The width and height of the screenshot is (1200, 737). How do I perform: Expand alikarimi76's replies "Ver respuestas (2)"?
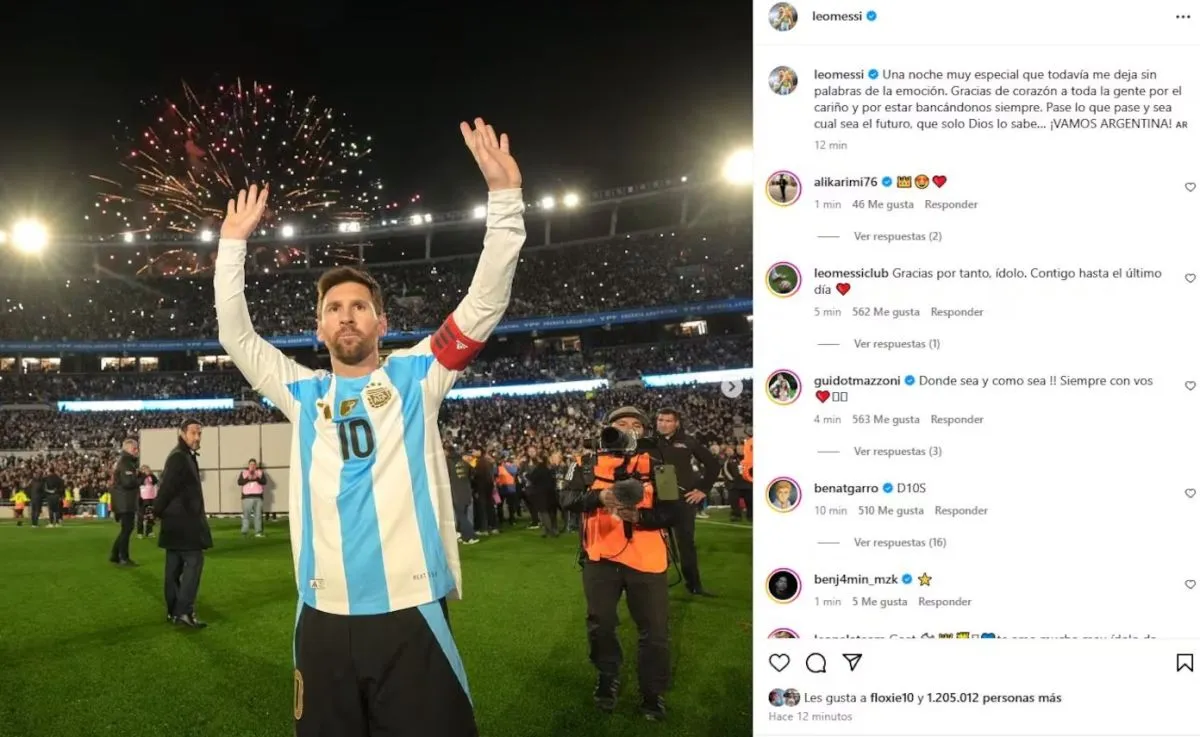(897, 236)
